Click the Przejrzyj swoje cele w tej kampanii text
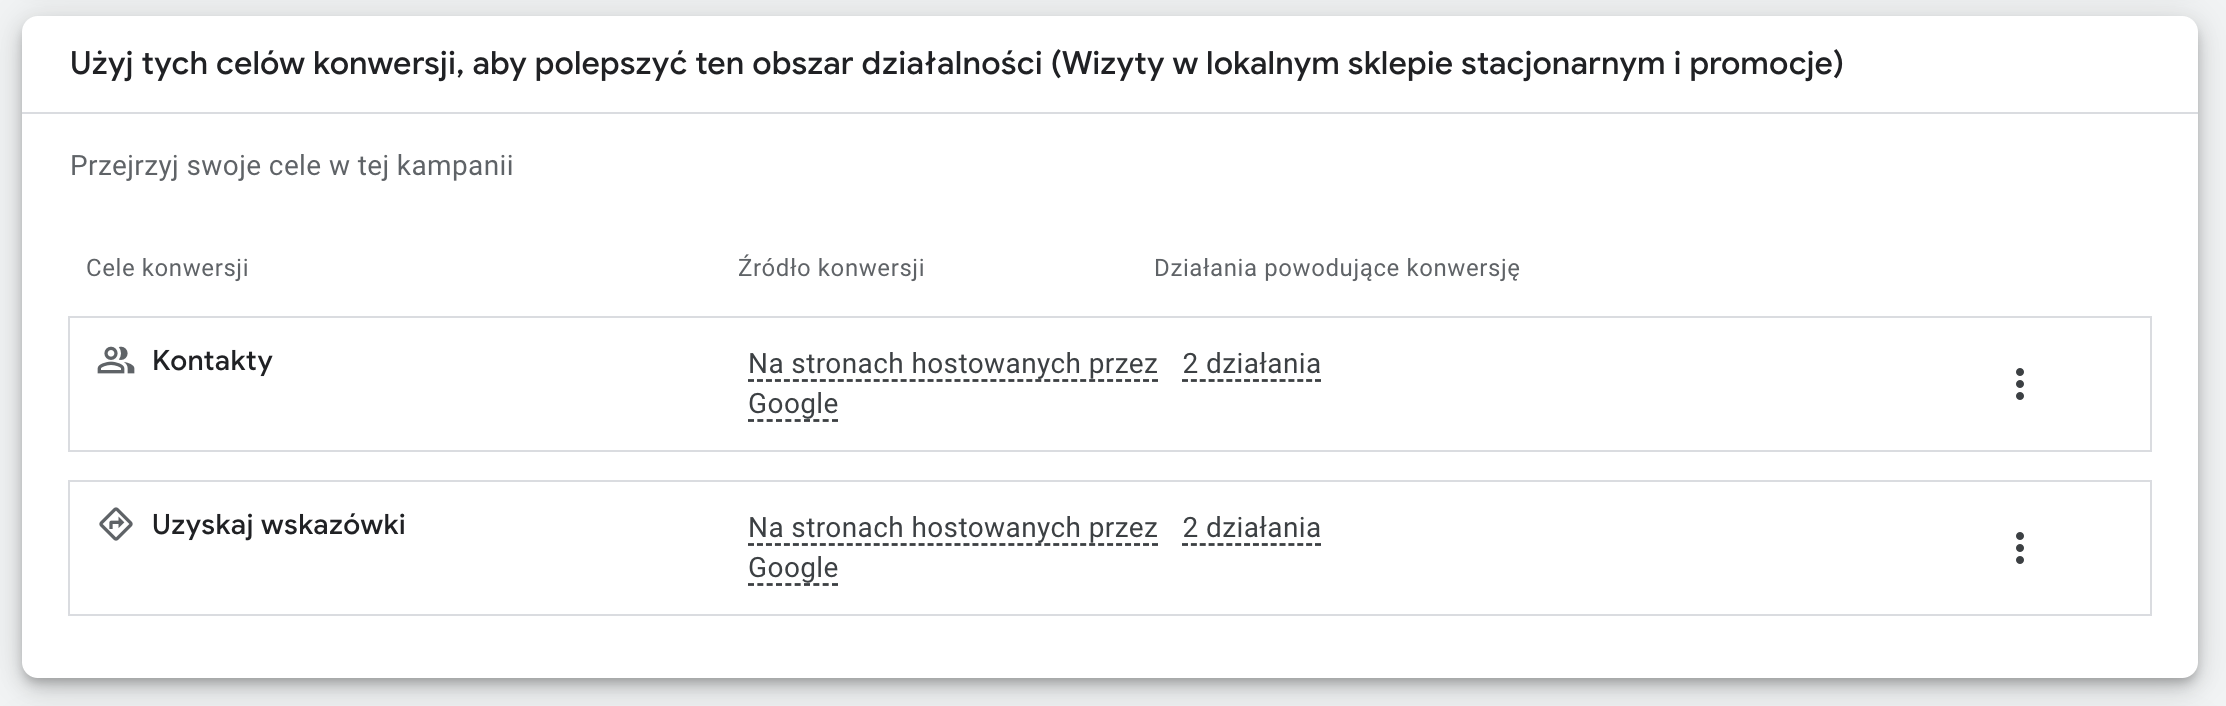Screen dimensions: 2226x706 (x=291, y=166)
